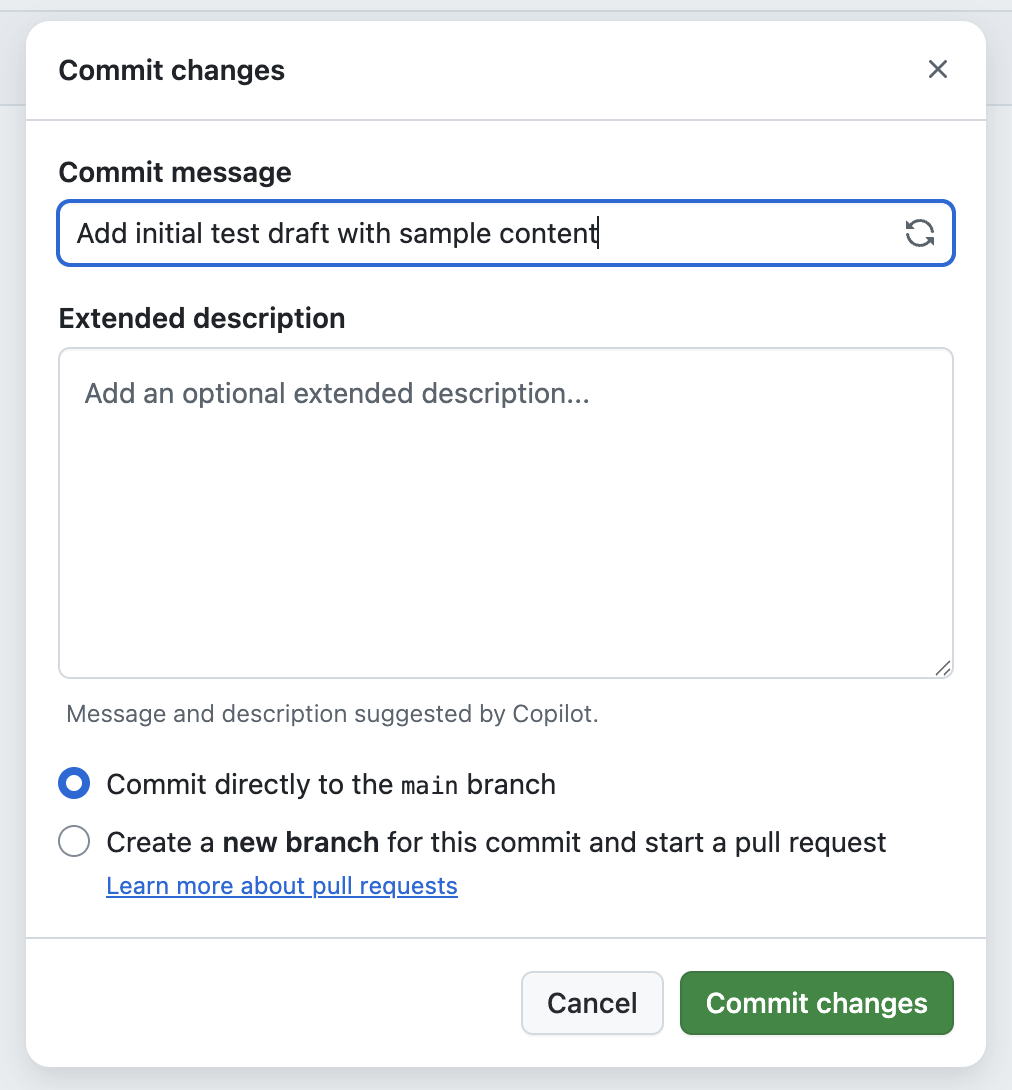Choose the Create a new branch radio button

[74, 841]
